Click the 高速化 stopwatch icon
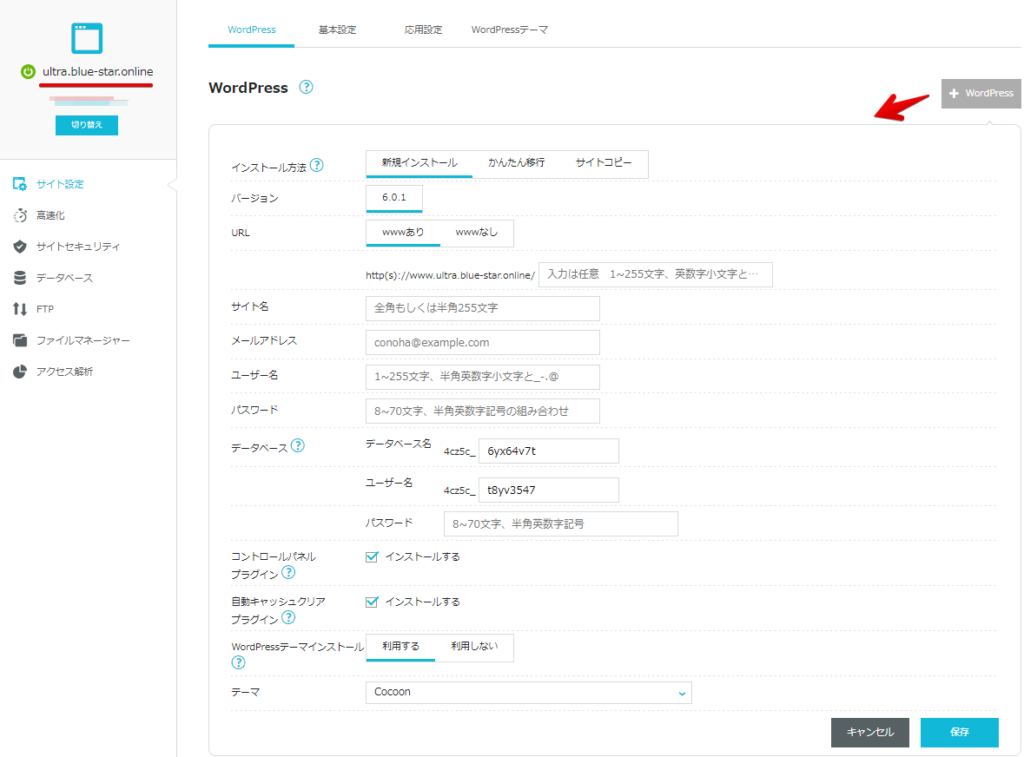 (x=20, y=216)
